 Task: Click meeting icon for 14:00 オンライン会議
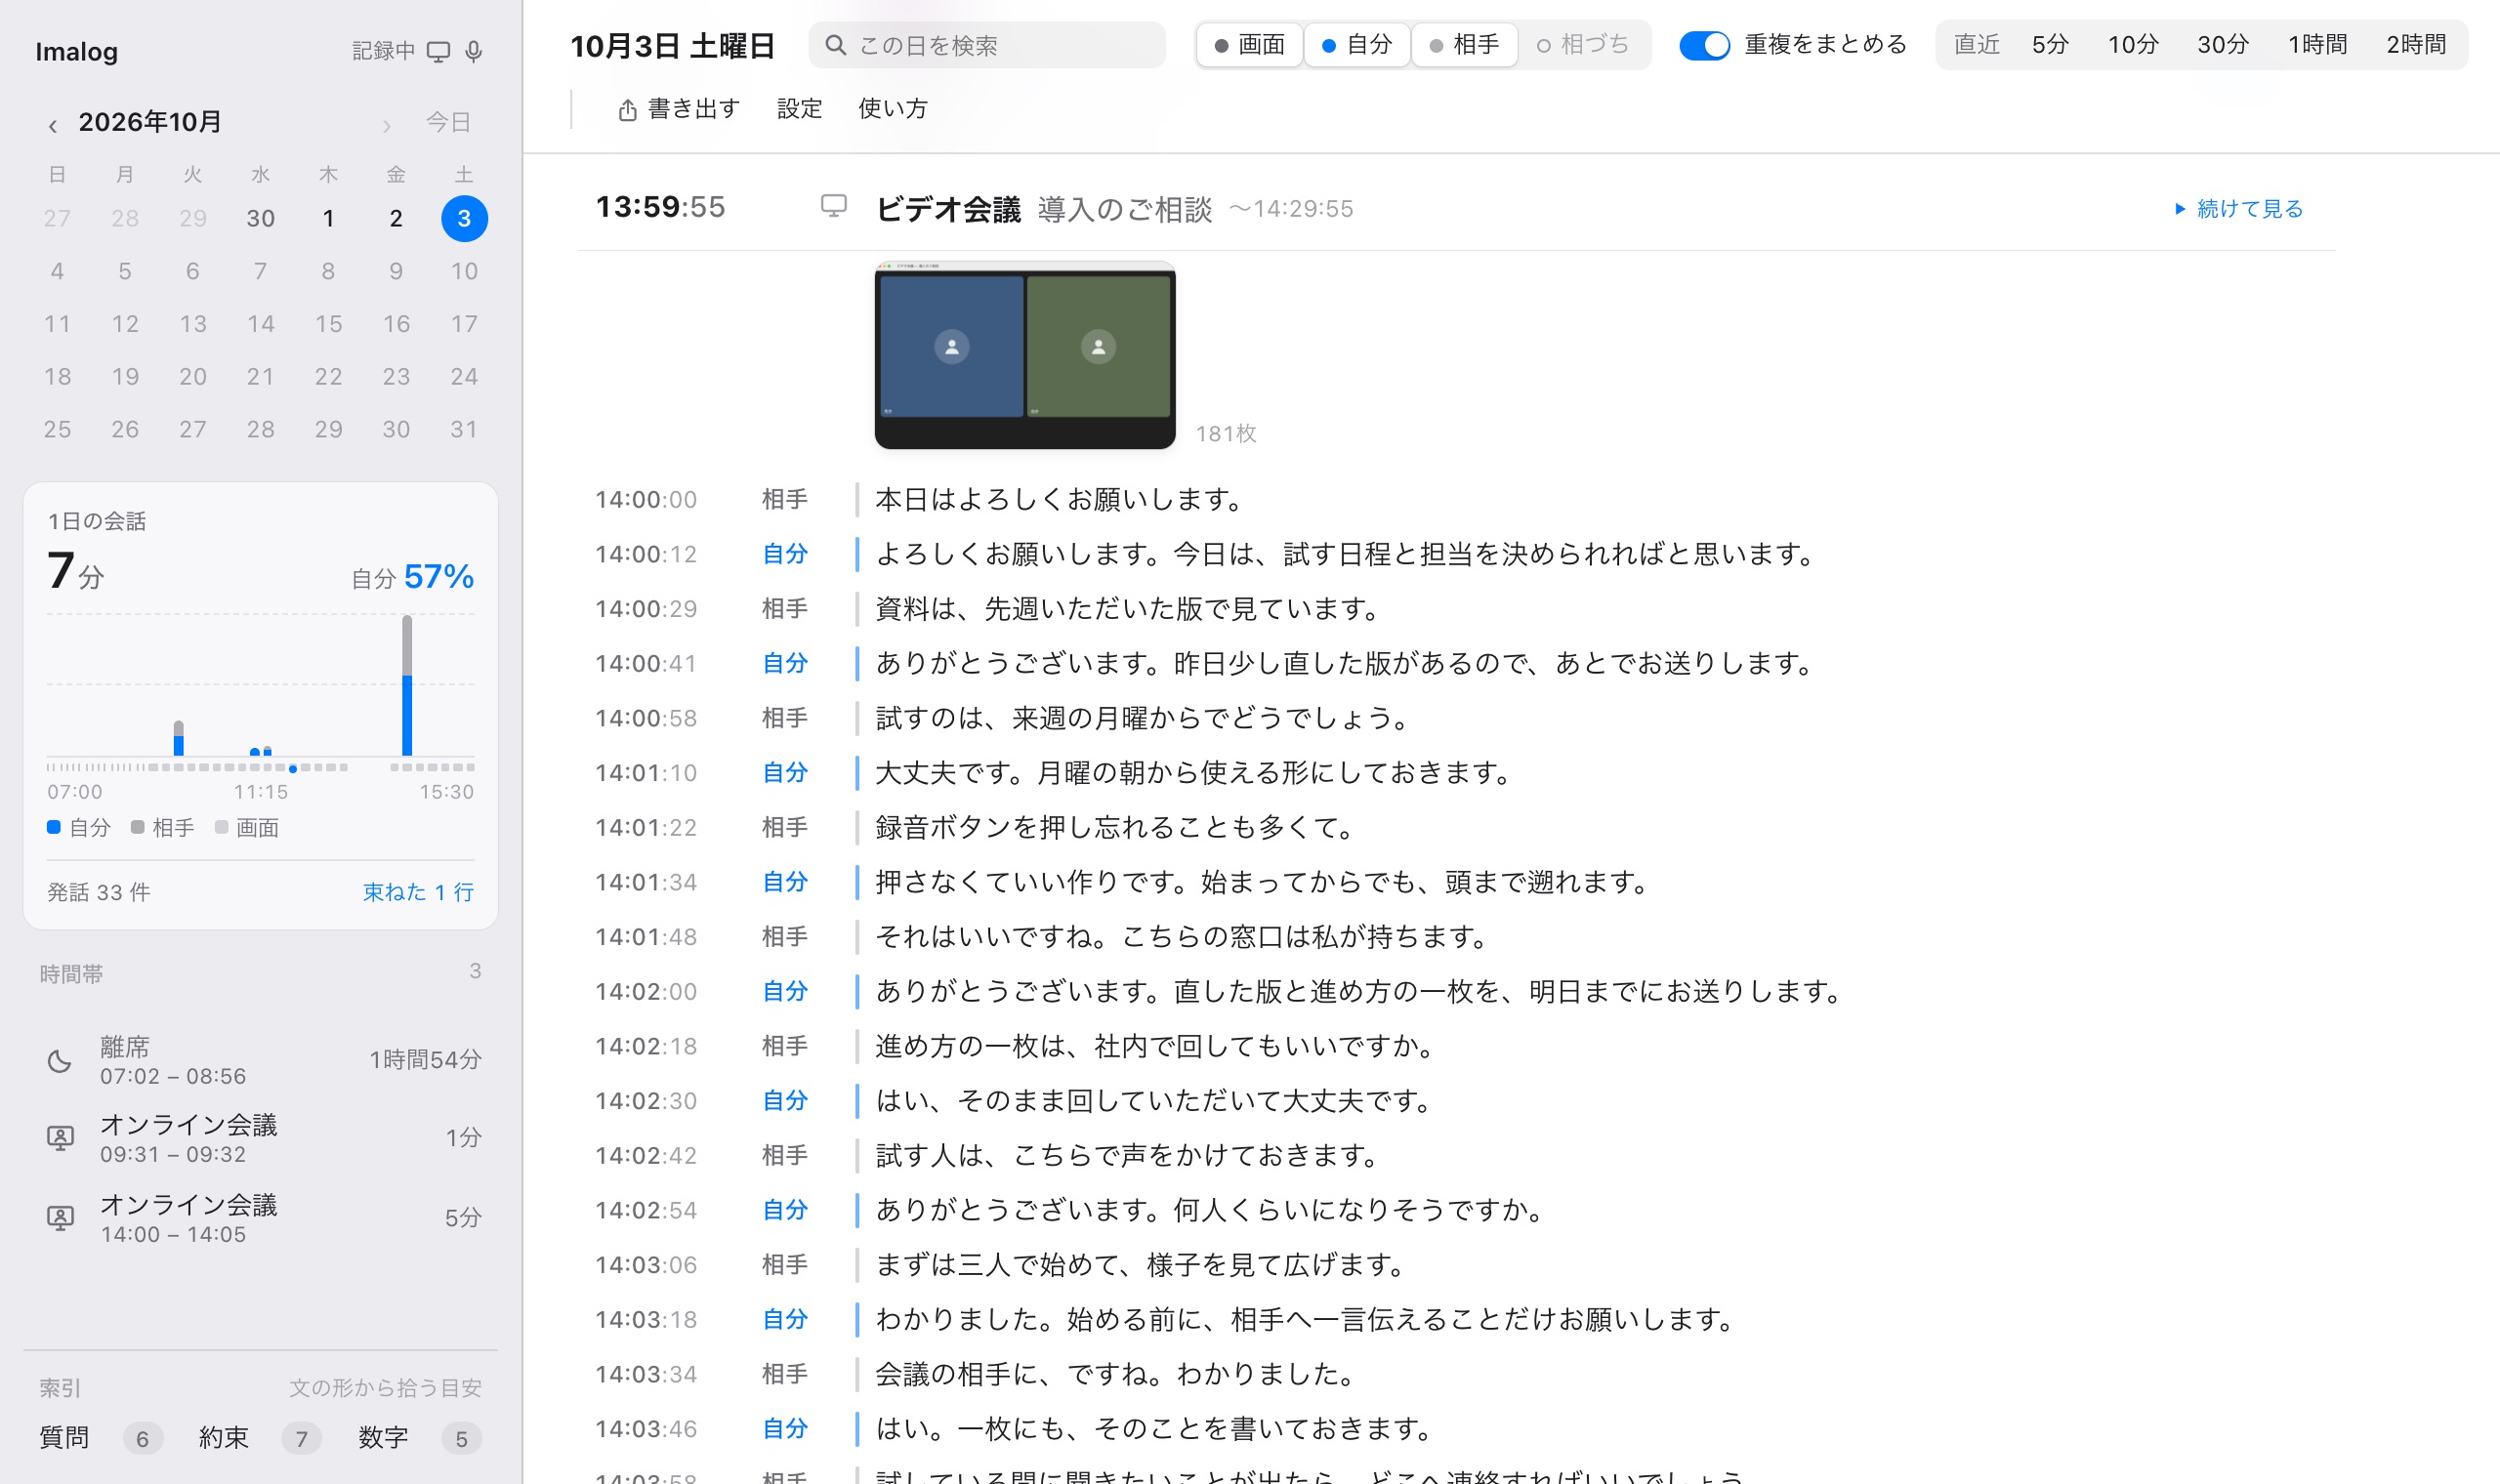pos(60,1218)
